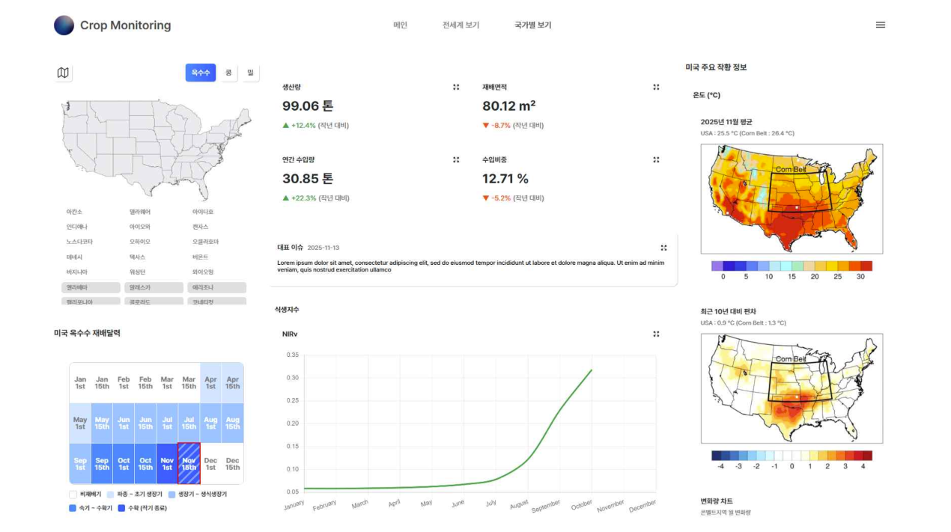
Task: Switch crop to 콩
Action: (x=229, y=73)
